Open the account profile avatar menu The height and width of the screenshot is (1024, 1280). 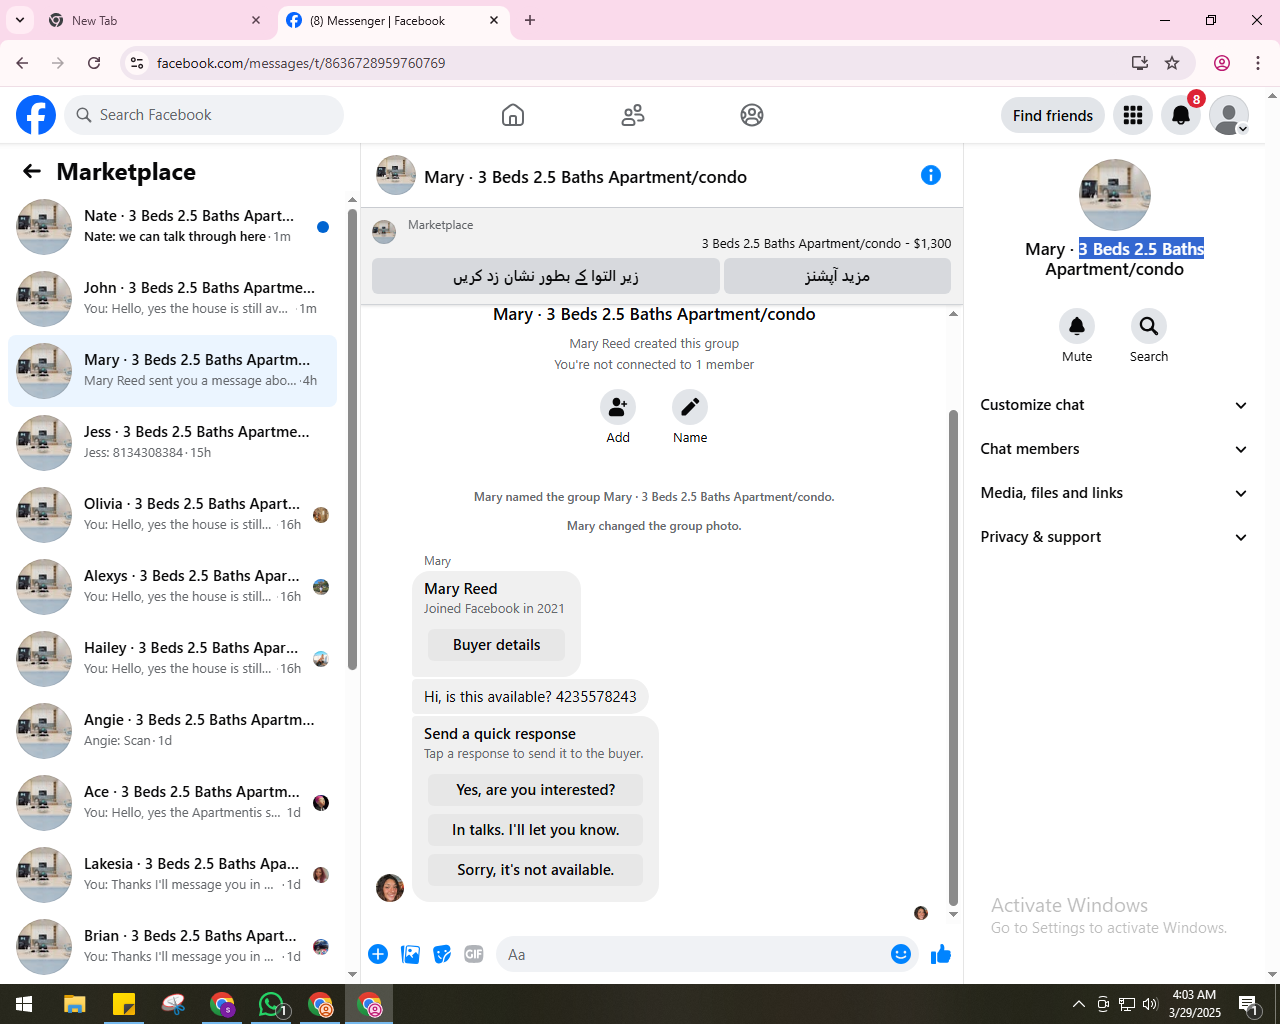tap(1229, 115)
